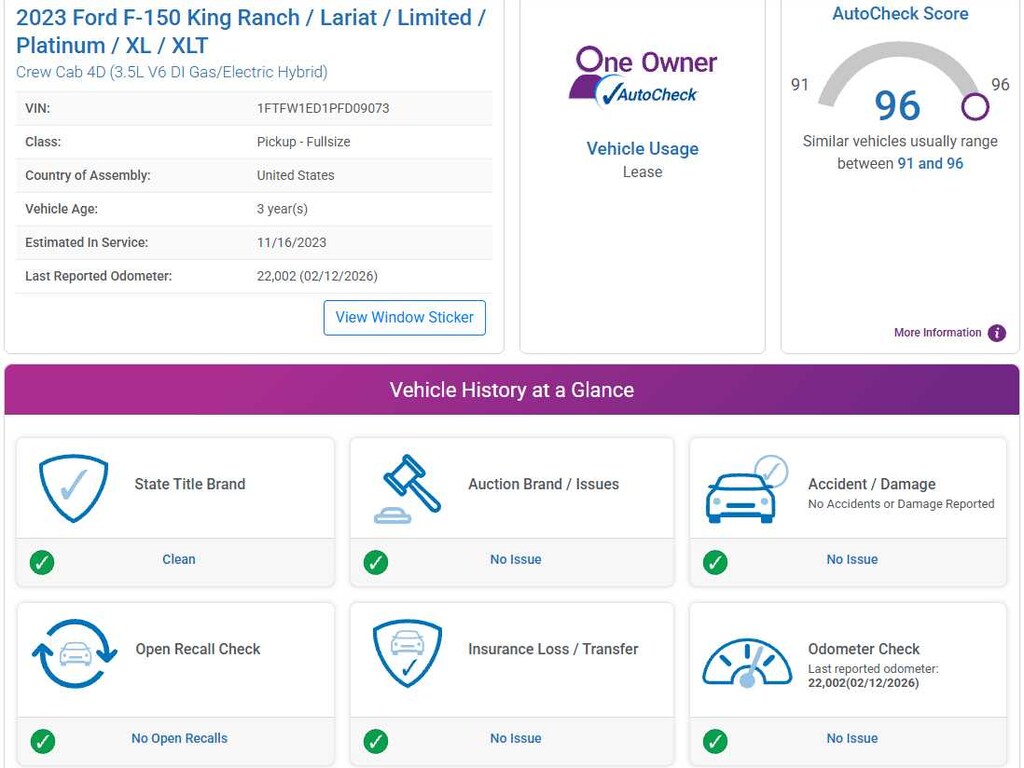This screenshot has height=768, width=1024.
Task: Select the Clean status link
Action: pos(179,560)
